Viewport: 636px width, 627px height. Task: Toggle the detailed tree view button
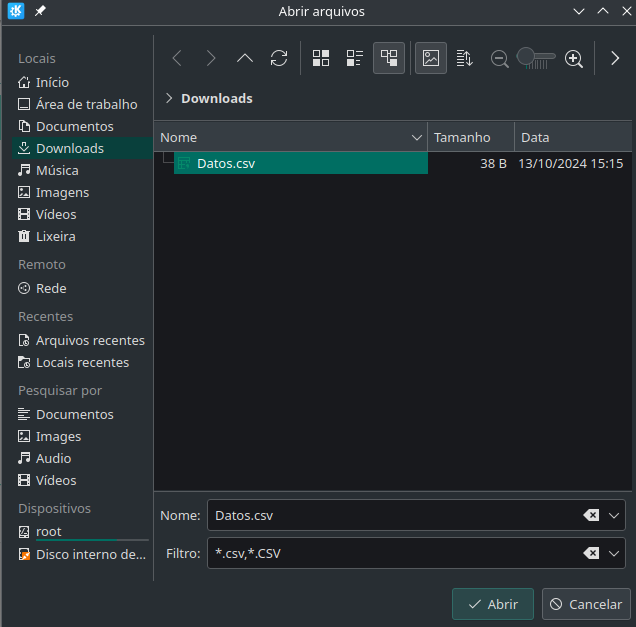click(x=389, y=58)
